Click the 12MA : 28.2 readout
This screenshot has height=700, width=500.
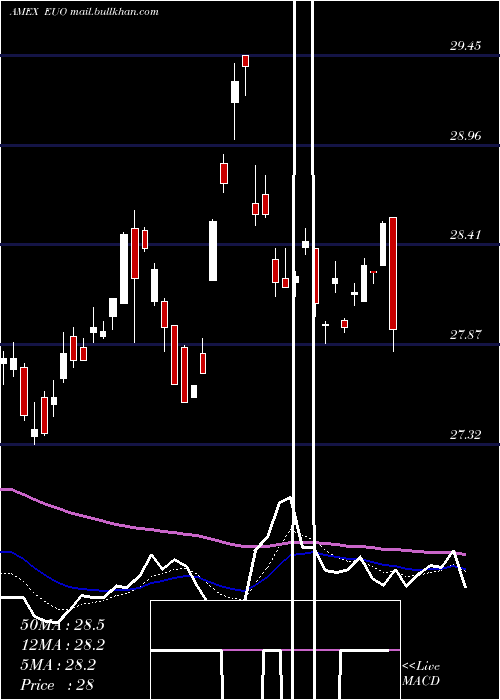pos(62,645)
